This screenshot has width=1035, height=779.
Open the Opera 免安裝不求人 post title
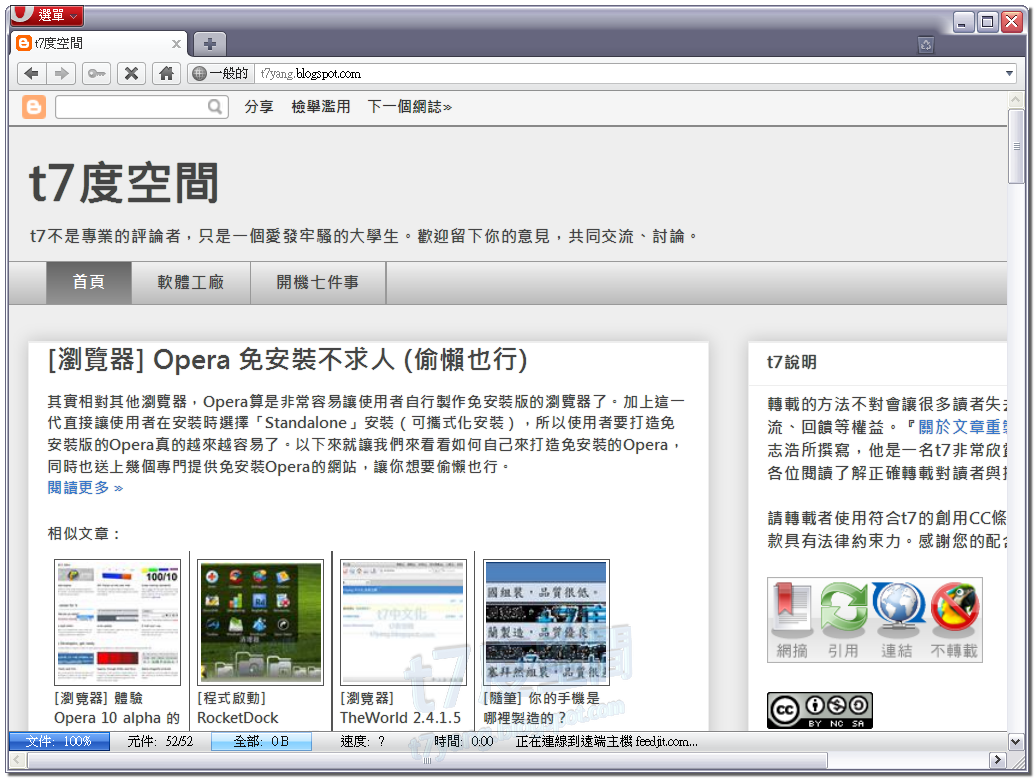[287, 360]
